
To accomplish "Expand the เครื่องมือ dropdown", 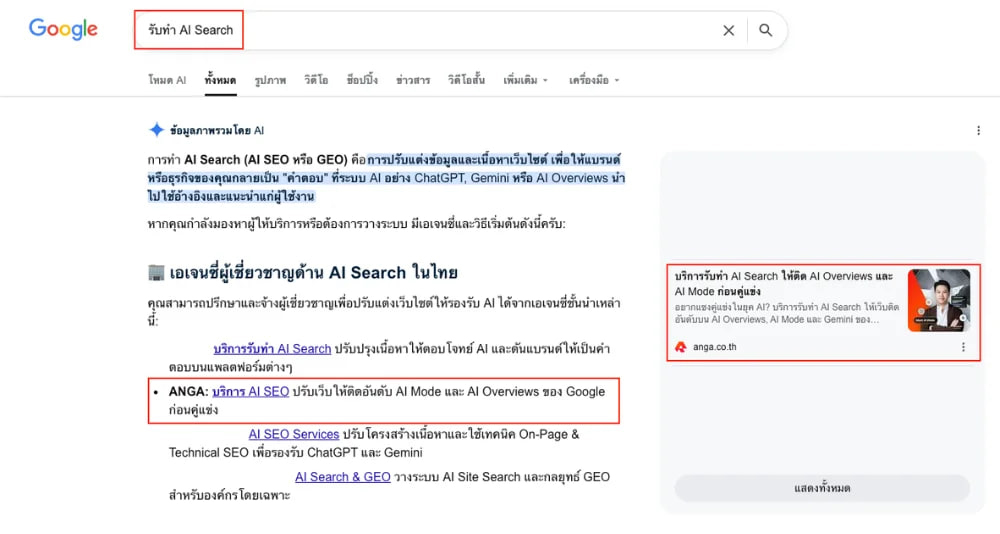I will pyautogui.click(x=594, y=80).
